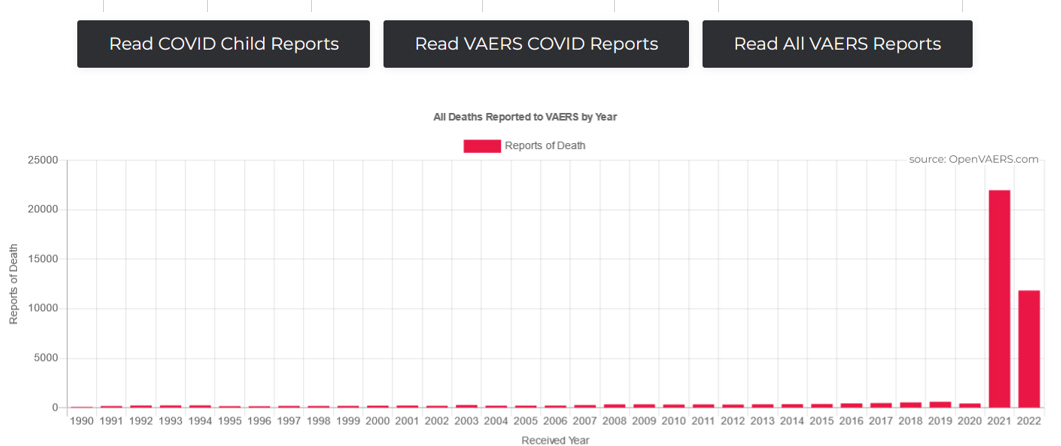Click the Read VAERS COVID Reports button
Viewport: 1061px width, 446px height.
click(536, 44)
